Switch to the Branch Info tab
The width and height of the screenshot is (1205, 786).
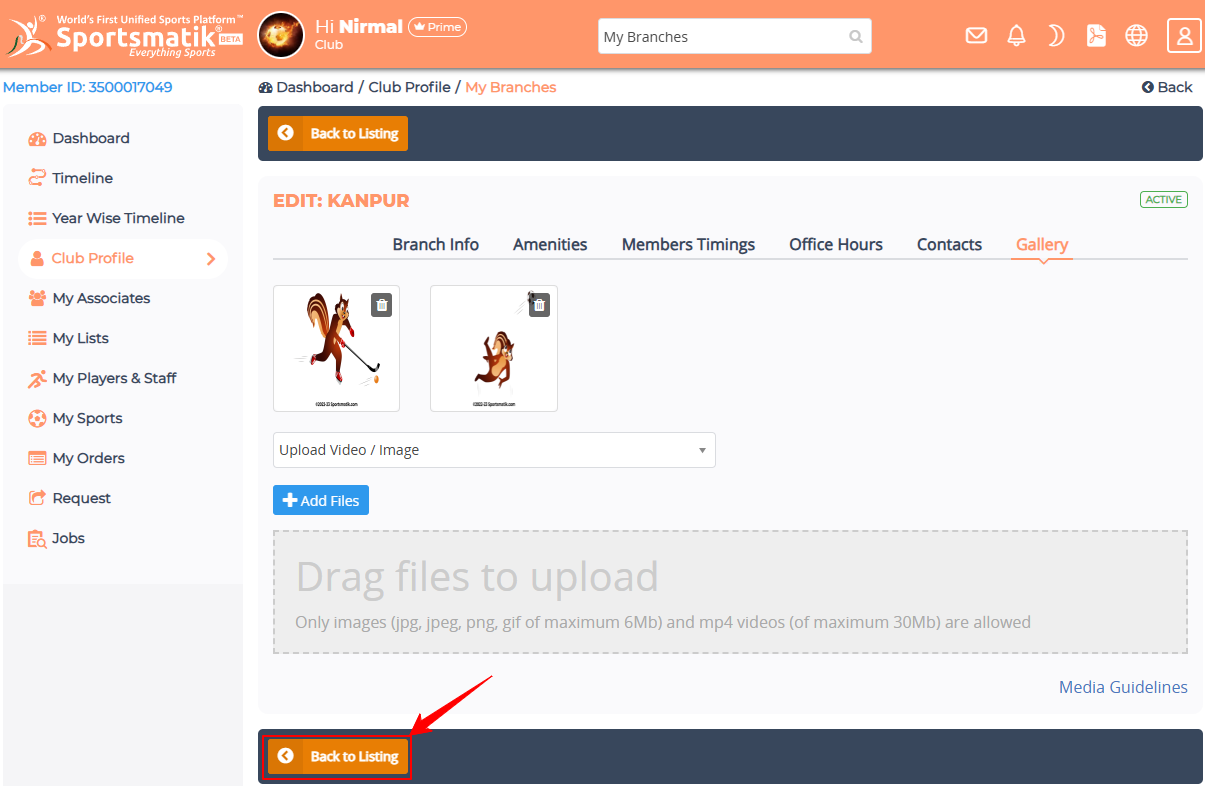click(435, 244)
